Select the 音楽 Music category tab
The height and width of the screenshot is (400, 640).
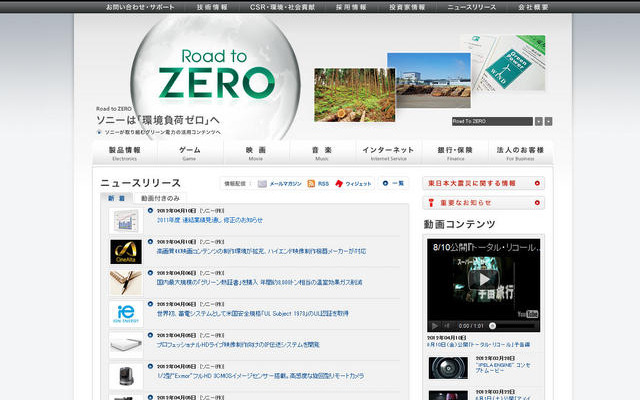coord(322,153)
